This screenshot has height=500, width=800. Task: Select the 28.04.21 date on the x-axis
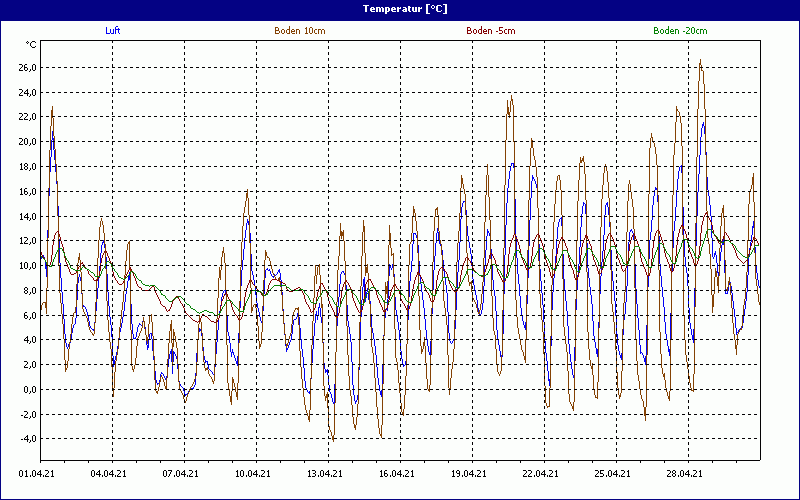coord(685,474)
